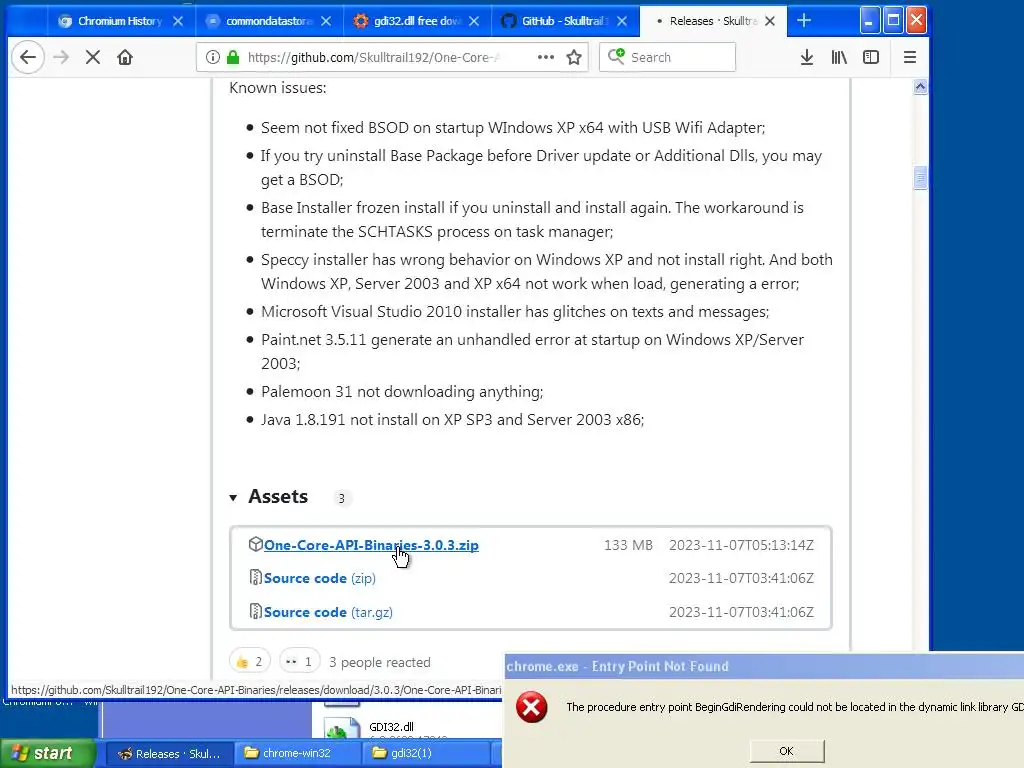Stop loading the page
The image size is (1024, 768).
pyautogui.click(x=93, y=57)
